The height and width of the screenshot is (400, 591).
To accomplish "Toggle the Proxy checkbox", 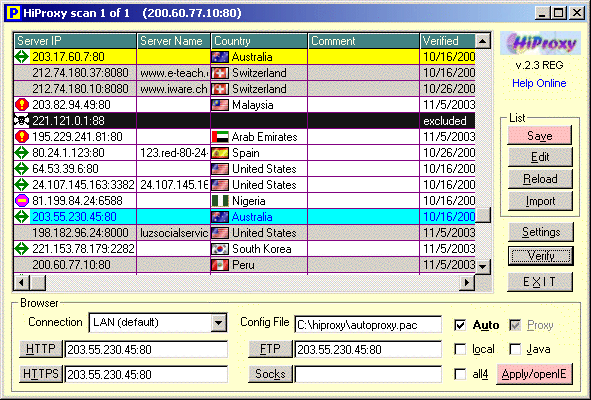I will point(515,325).
